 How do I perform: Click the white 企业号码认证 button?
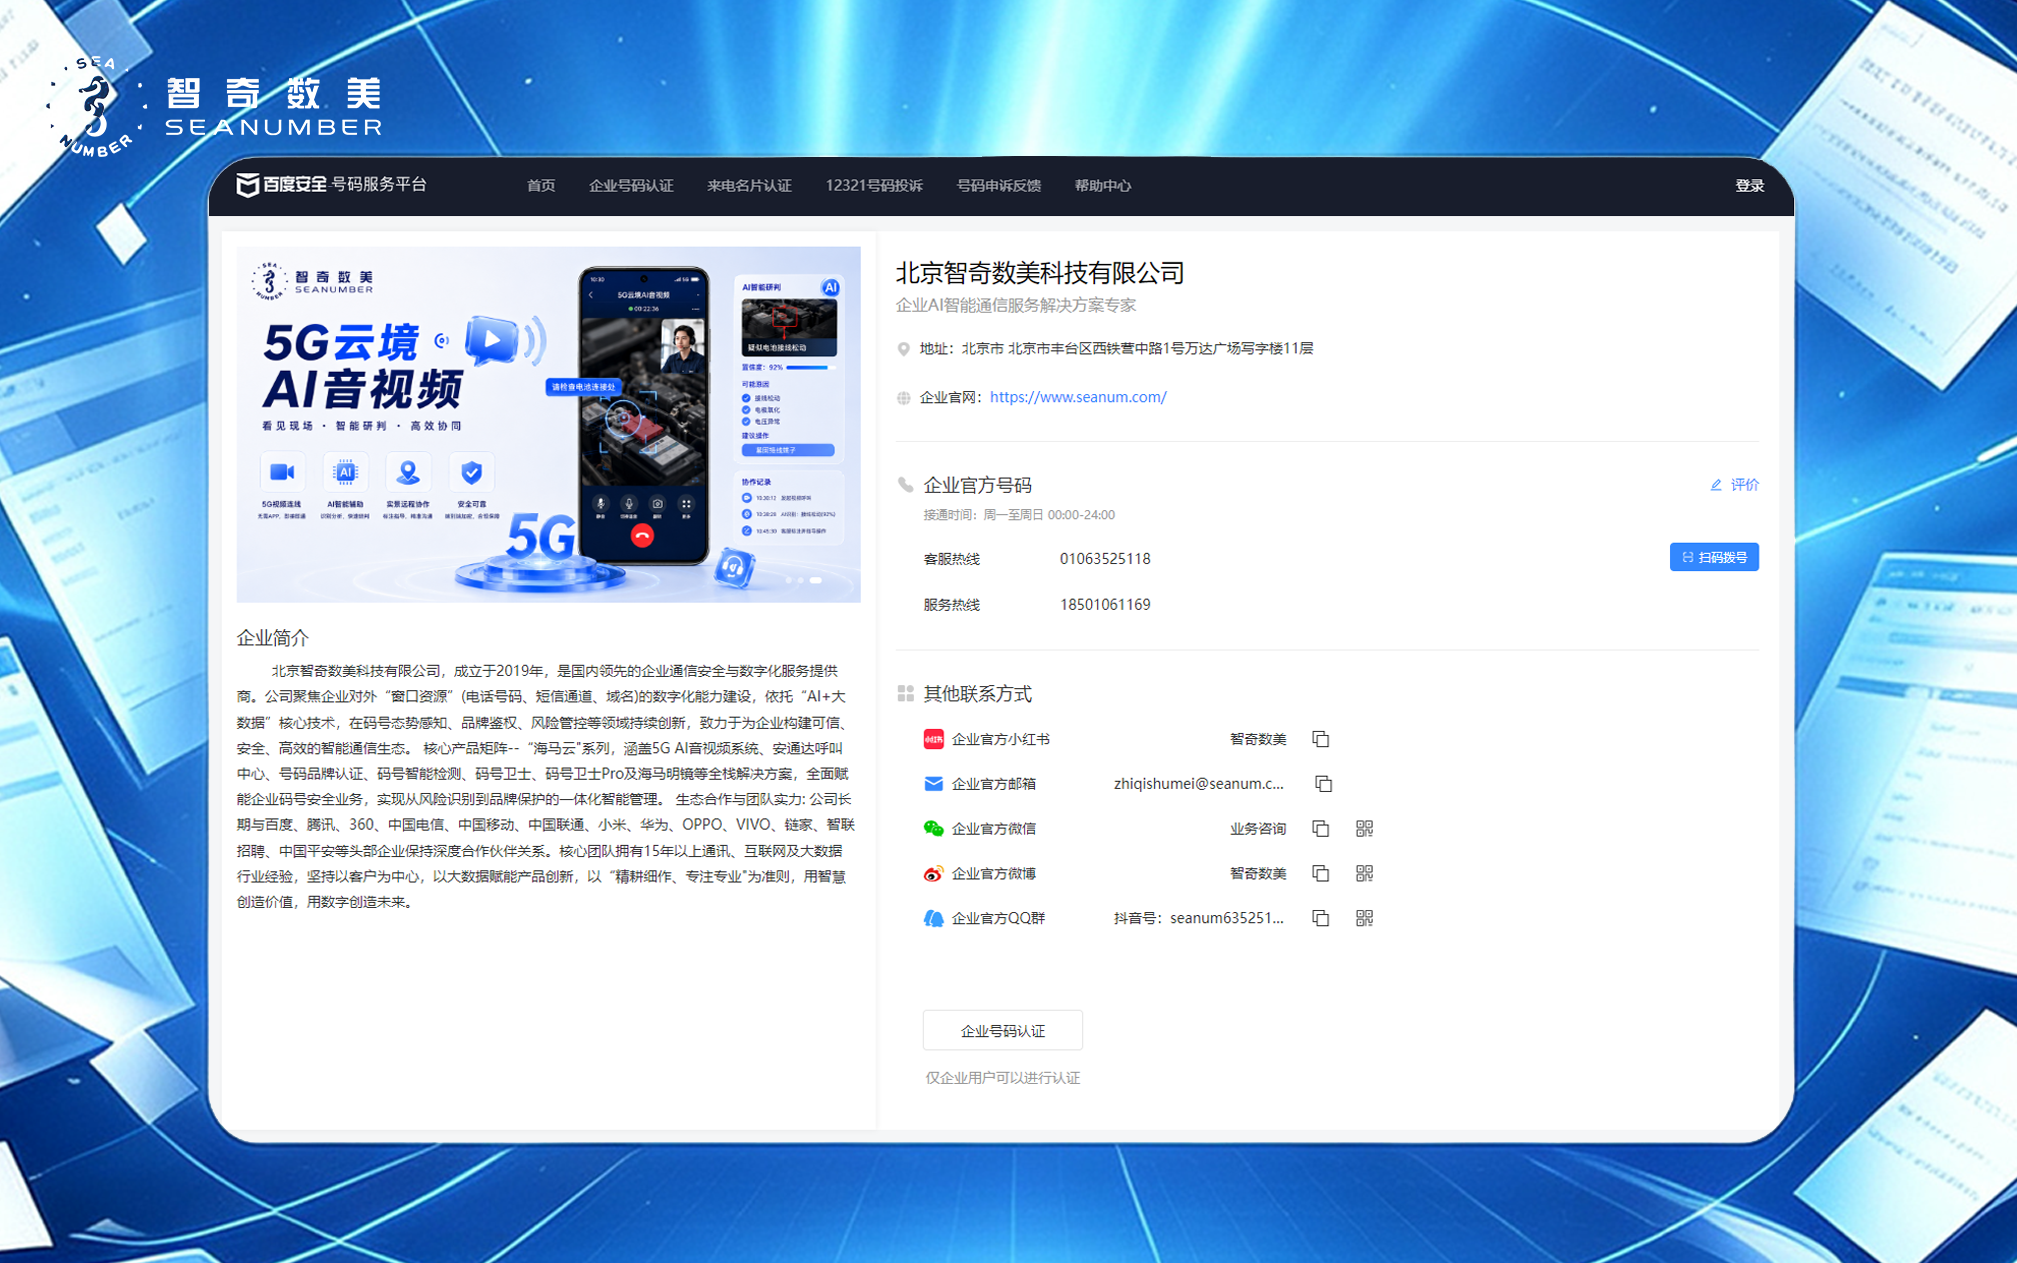coord(1002,1031)
